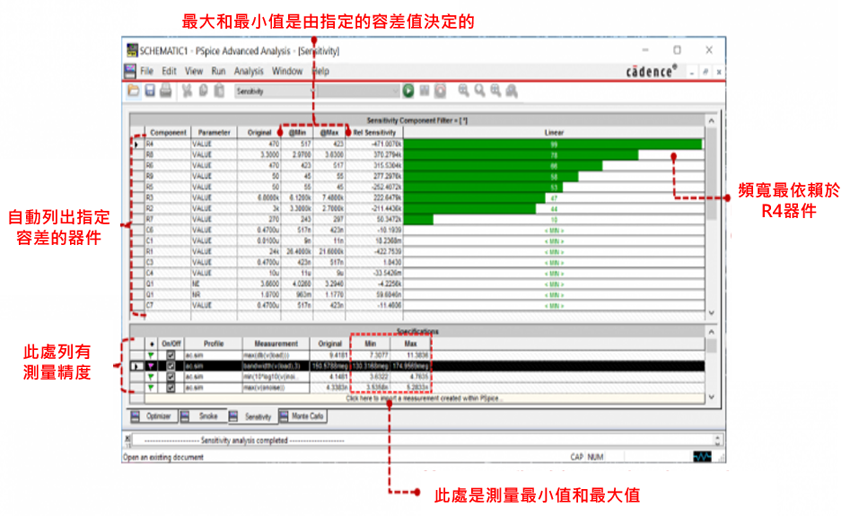Image resolution: width=850 pixels, height=516 pixels.
Task: Open the Sensitivity analysis type dropdown
Action: (274, 91)
